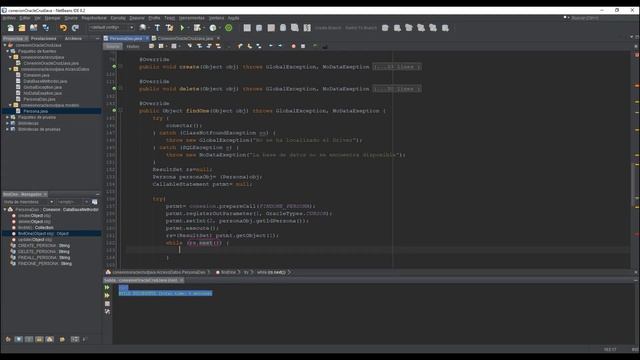
Task: Open the empty combo box in Navigator
Action: [x=73, y=202]
